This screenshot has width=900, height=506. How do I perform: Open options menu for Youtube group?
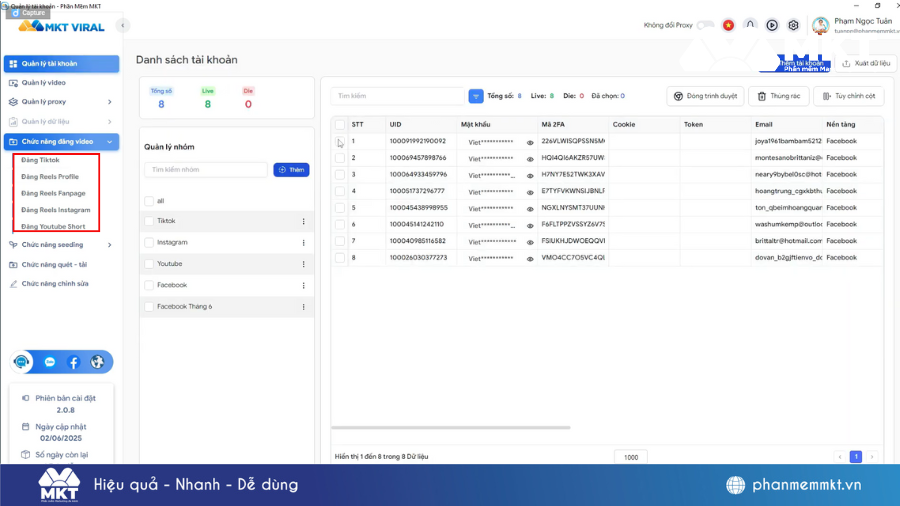point(304,264)
